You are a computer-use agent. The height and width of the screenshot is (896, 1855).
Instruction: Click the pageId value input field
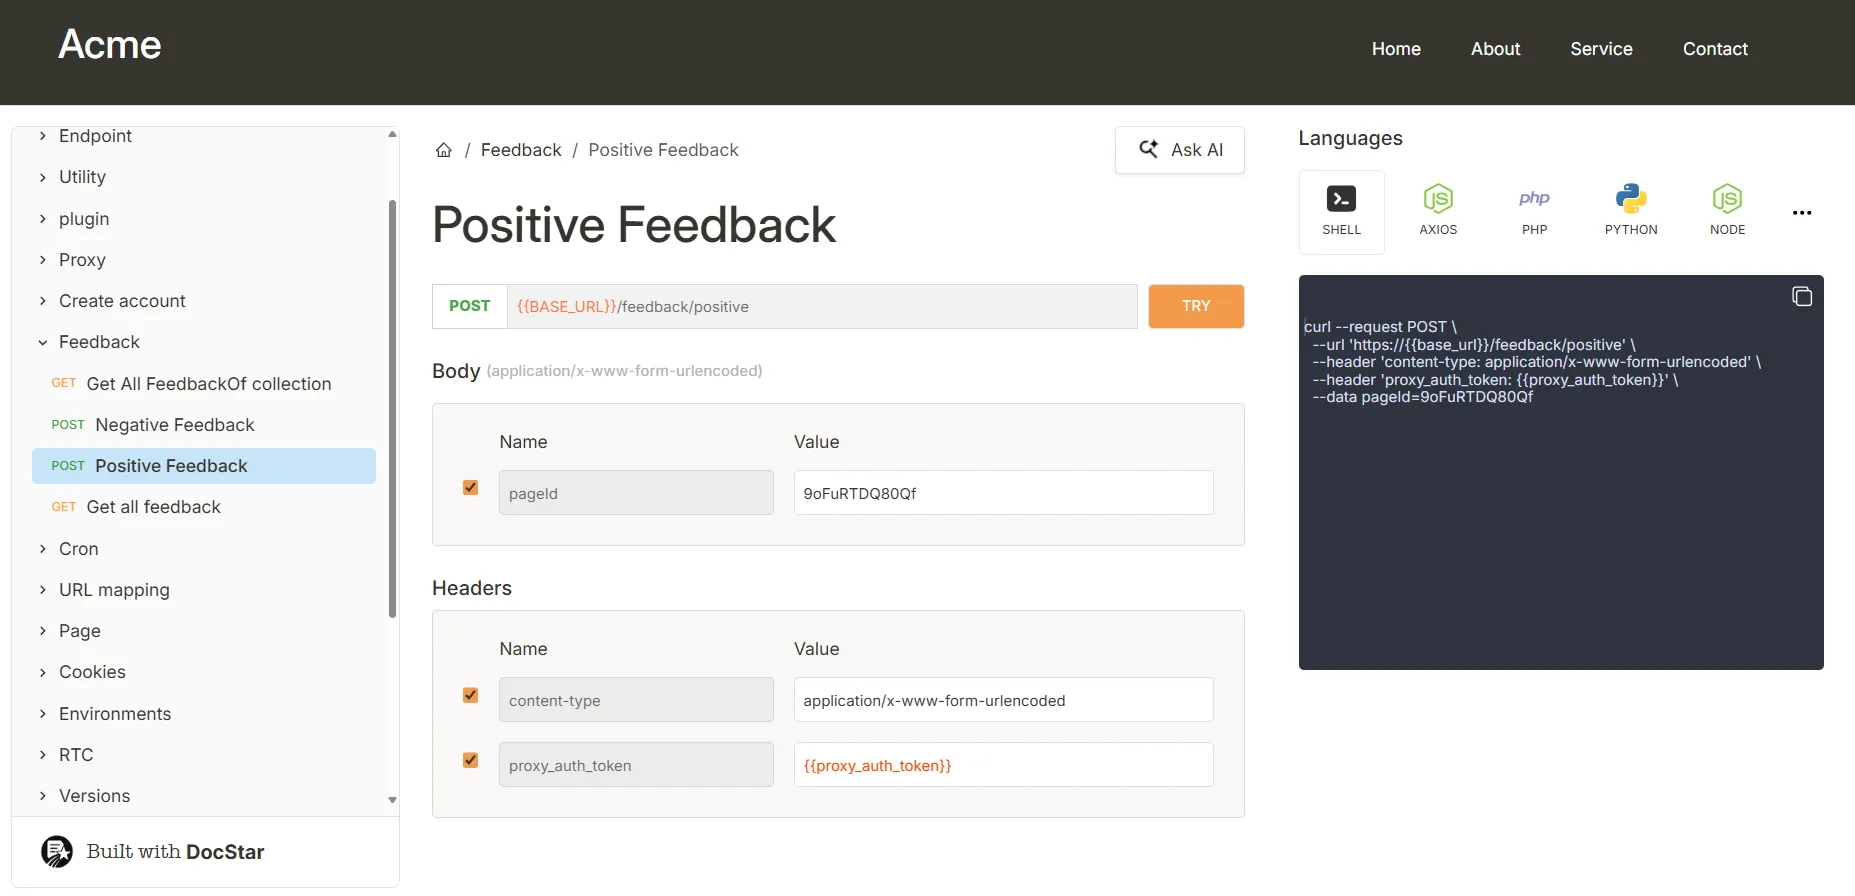(1003, 493)
